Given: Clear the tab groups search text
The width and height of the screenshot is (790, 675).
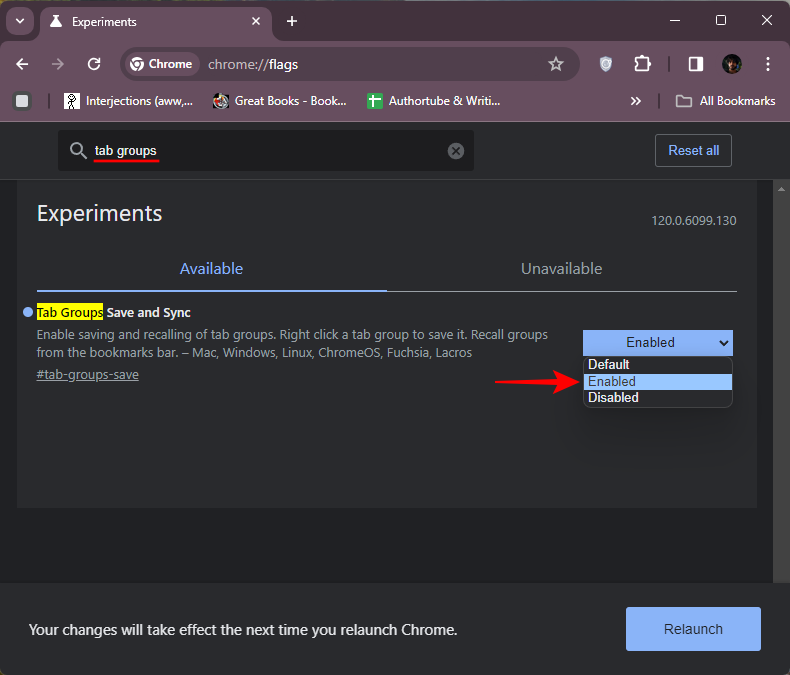Looking at the screenshot, I should coord(456,151).
